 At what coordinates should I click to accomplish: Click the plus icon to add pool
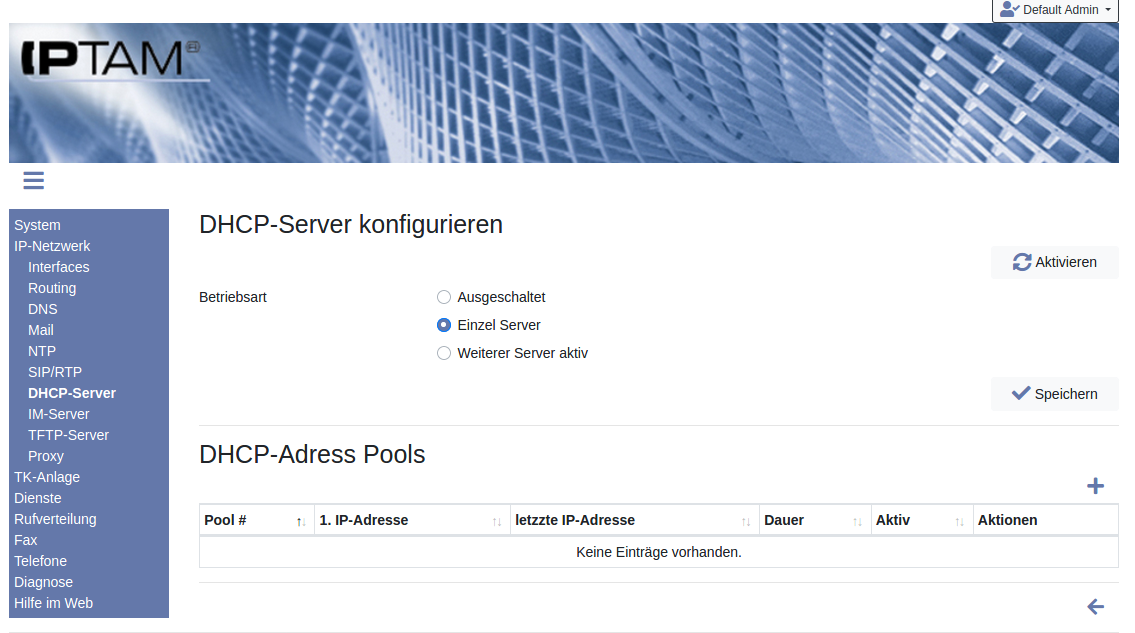point(1095,486)
